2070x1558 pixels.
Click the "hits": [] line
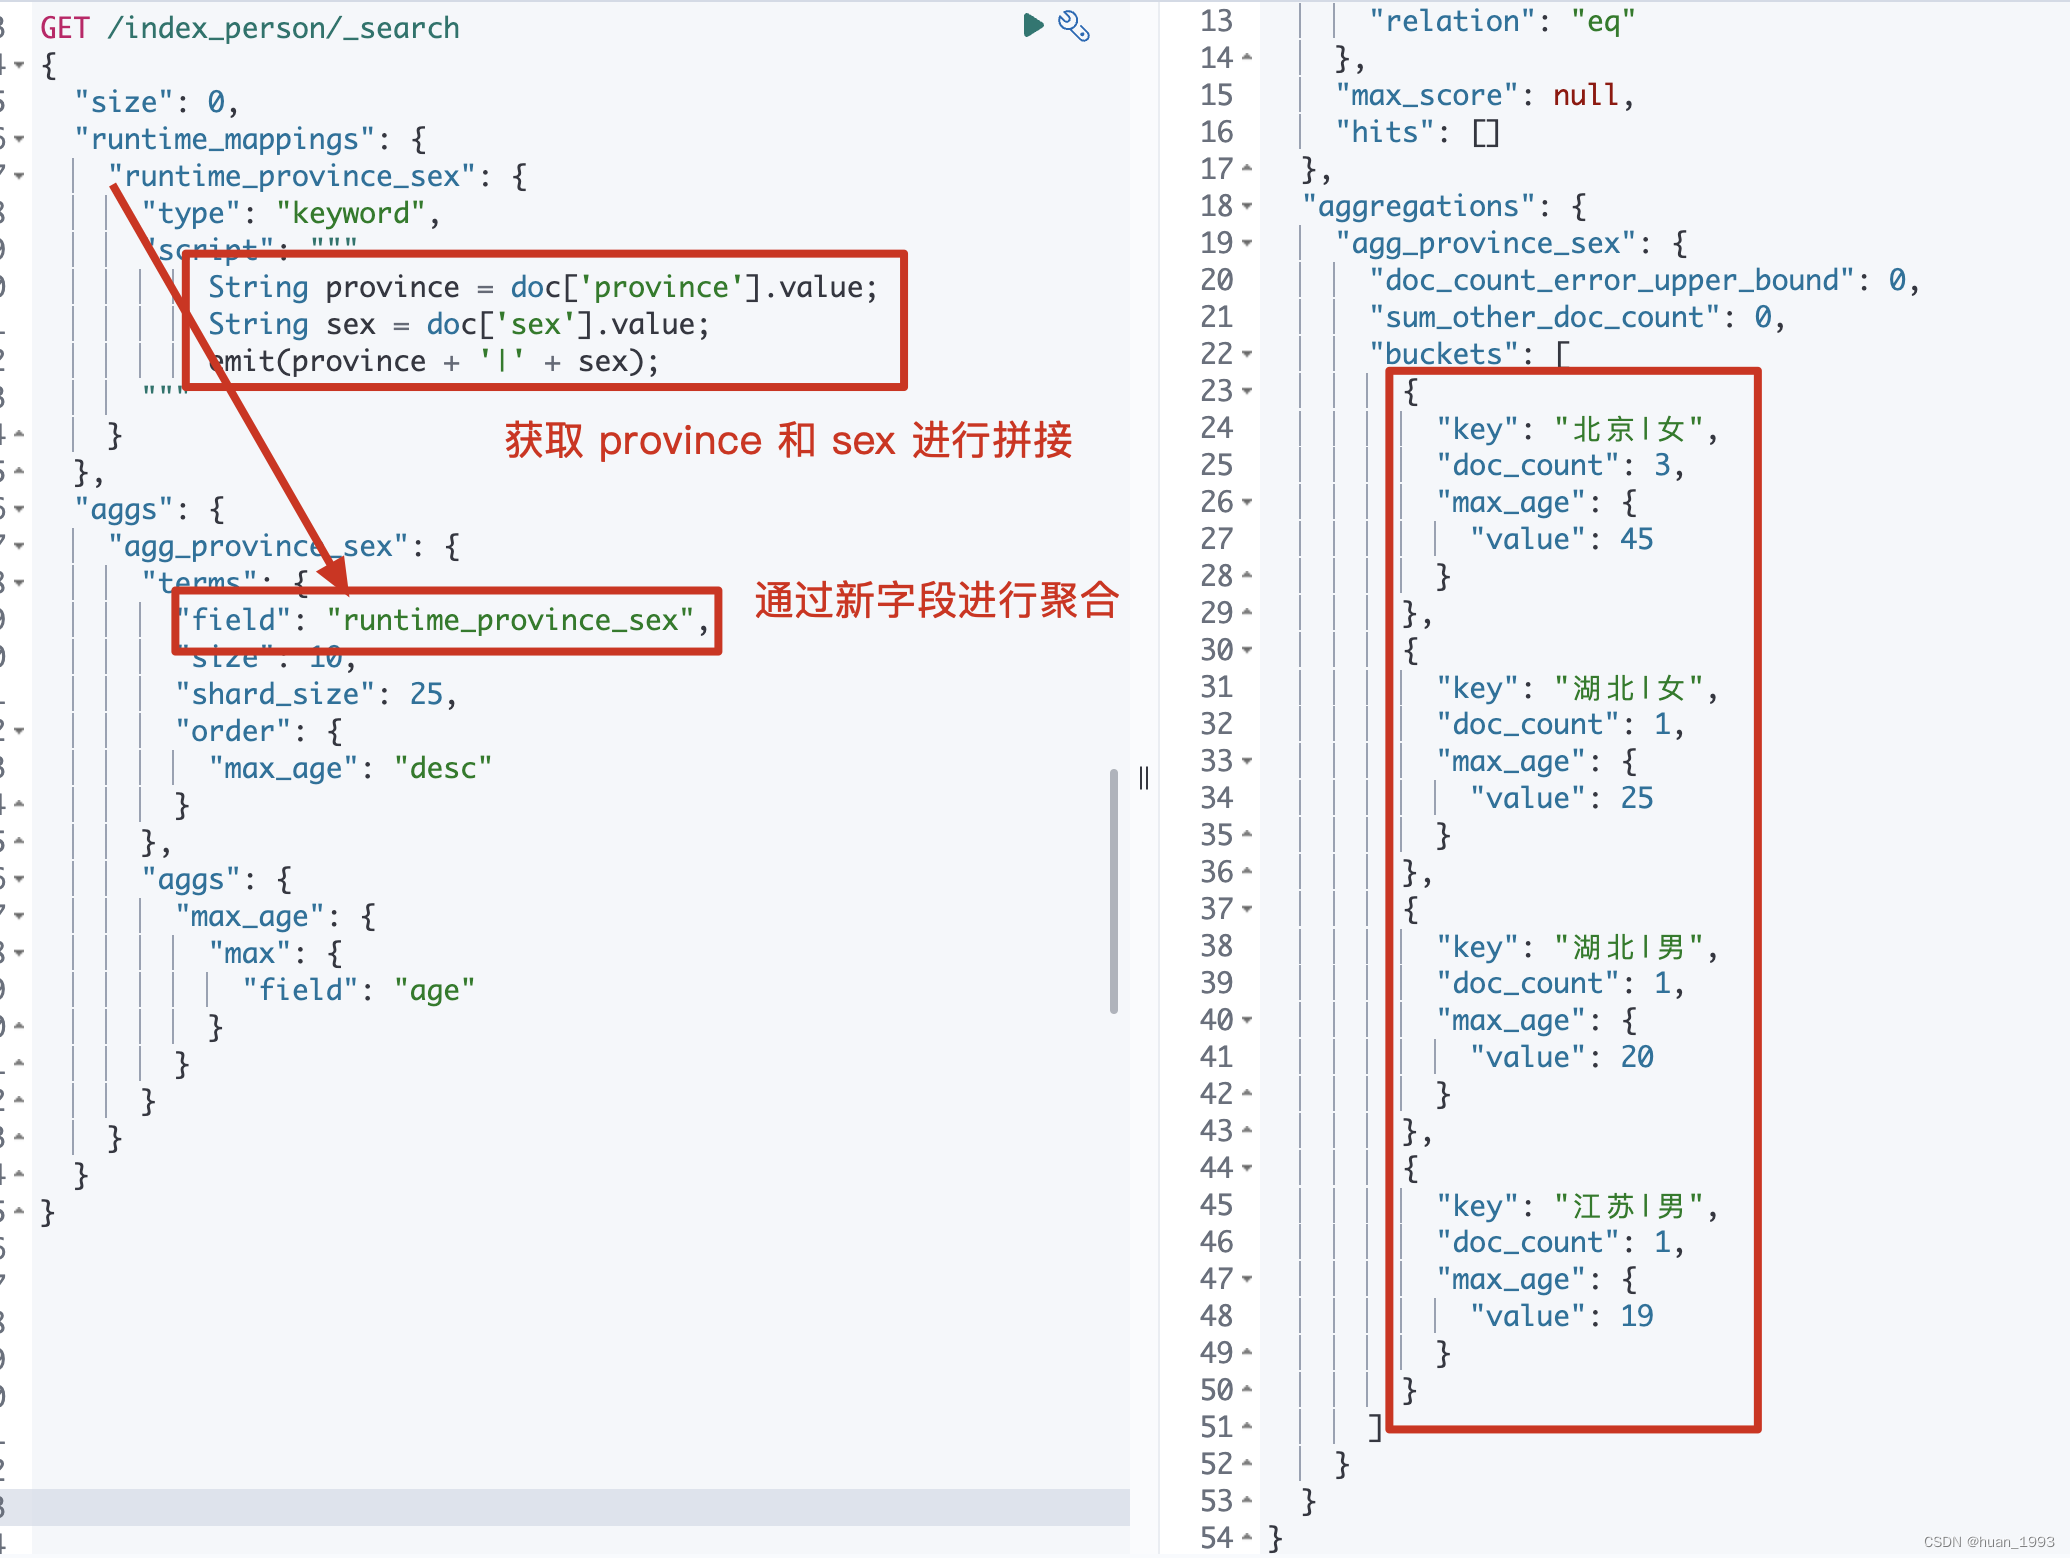1418,132
